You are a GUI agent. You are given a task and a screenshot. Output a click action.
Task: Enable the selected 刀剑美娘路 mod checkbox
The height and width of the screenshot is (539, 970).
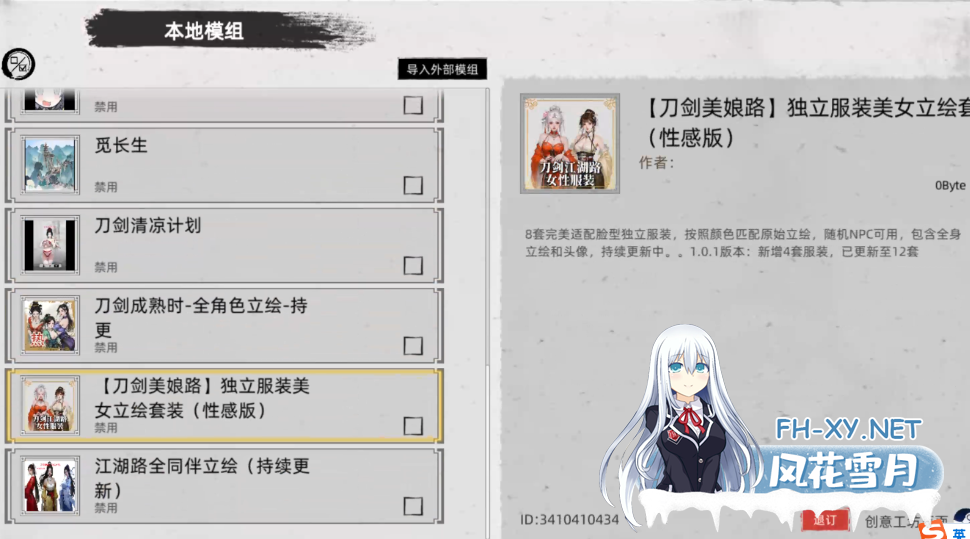pyautogui.click(x=413, y=426)
